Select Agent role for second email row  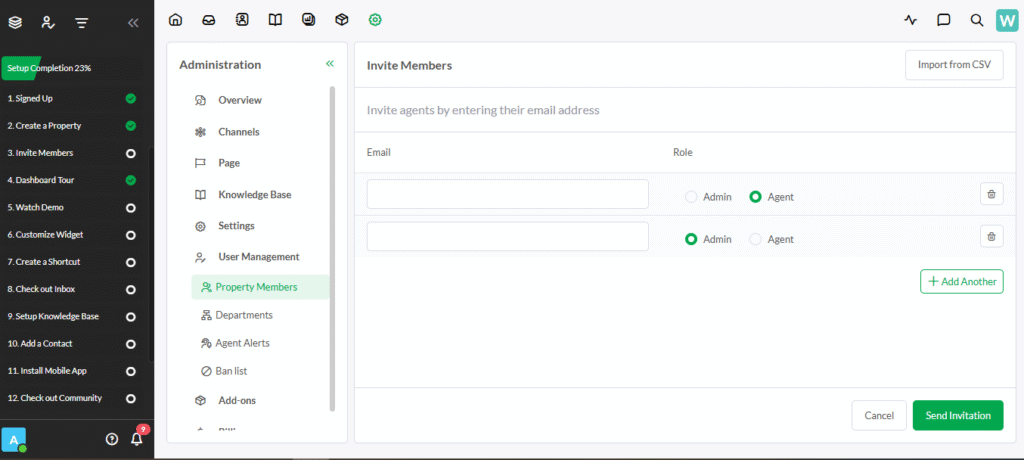click(756, 239)
